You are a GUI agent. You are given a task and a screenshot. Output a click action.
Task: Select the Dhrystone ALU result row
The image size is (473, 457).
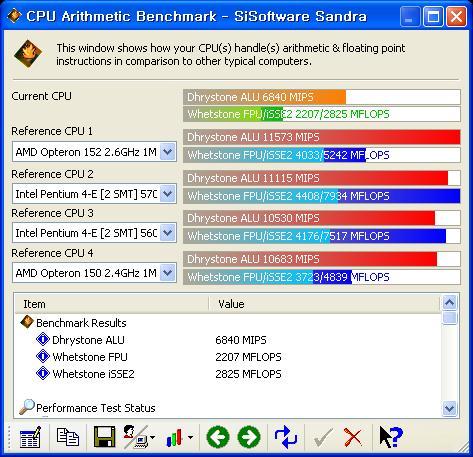228,340
